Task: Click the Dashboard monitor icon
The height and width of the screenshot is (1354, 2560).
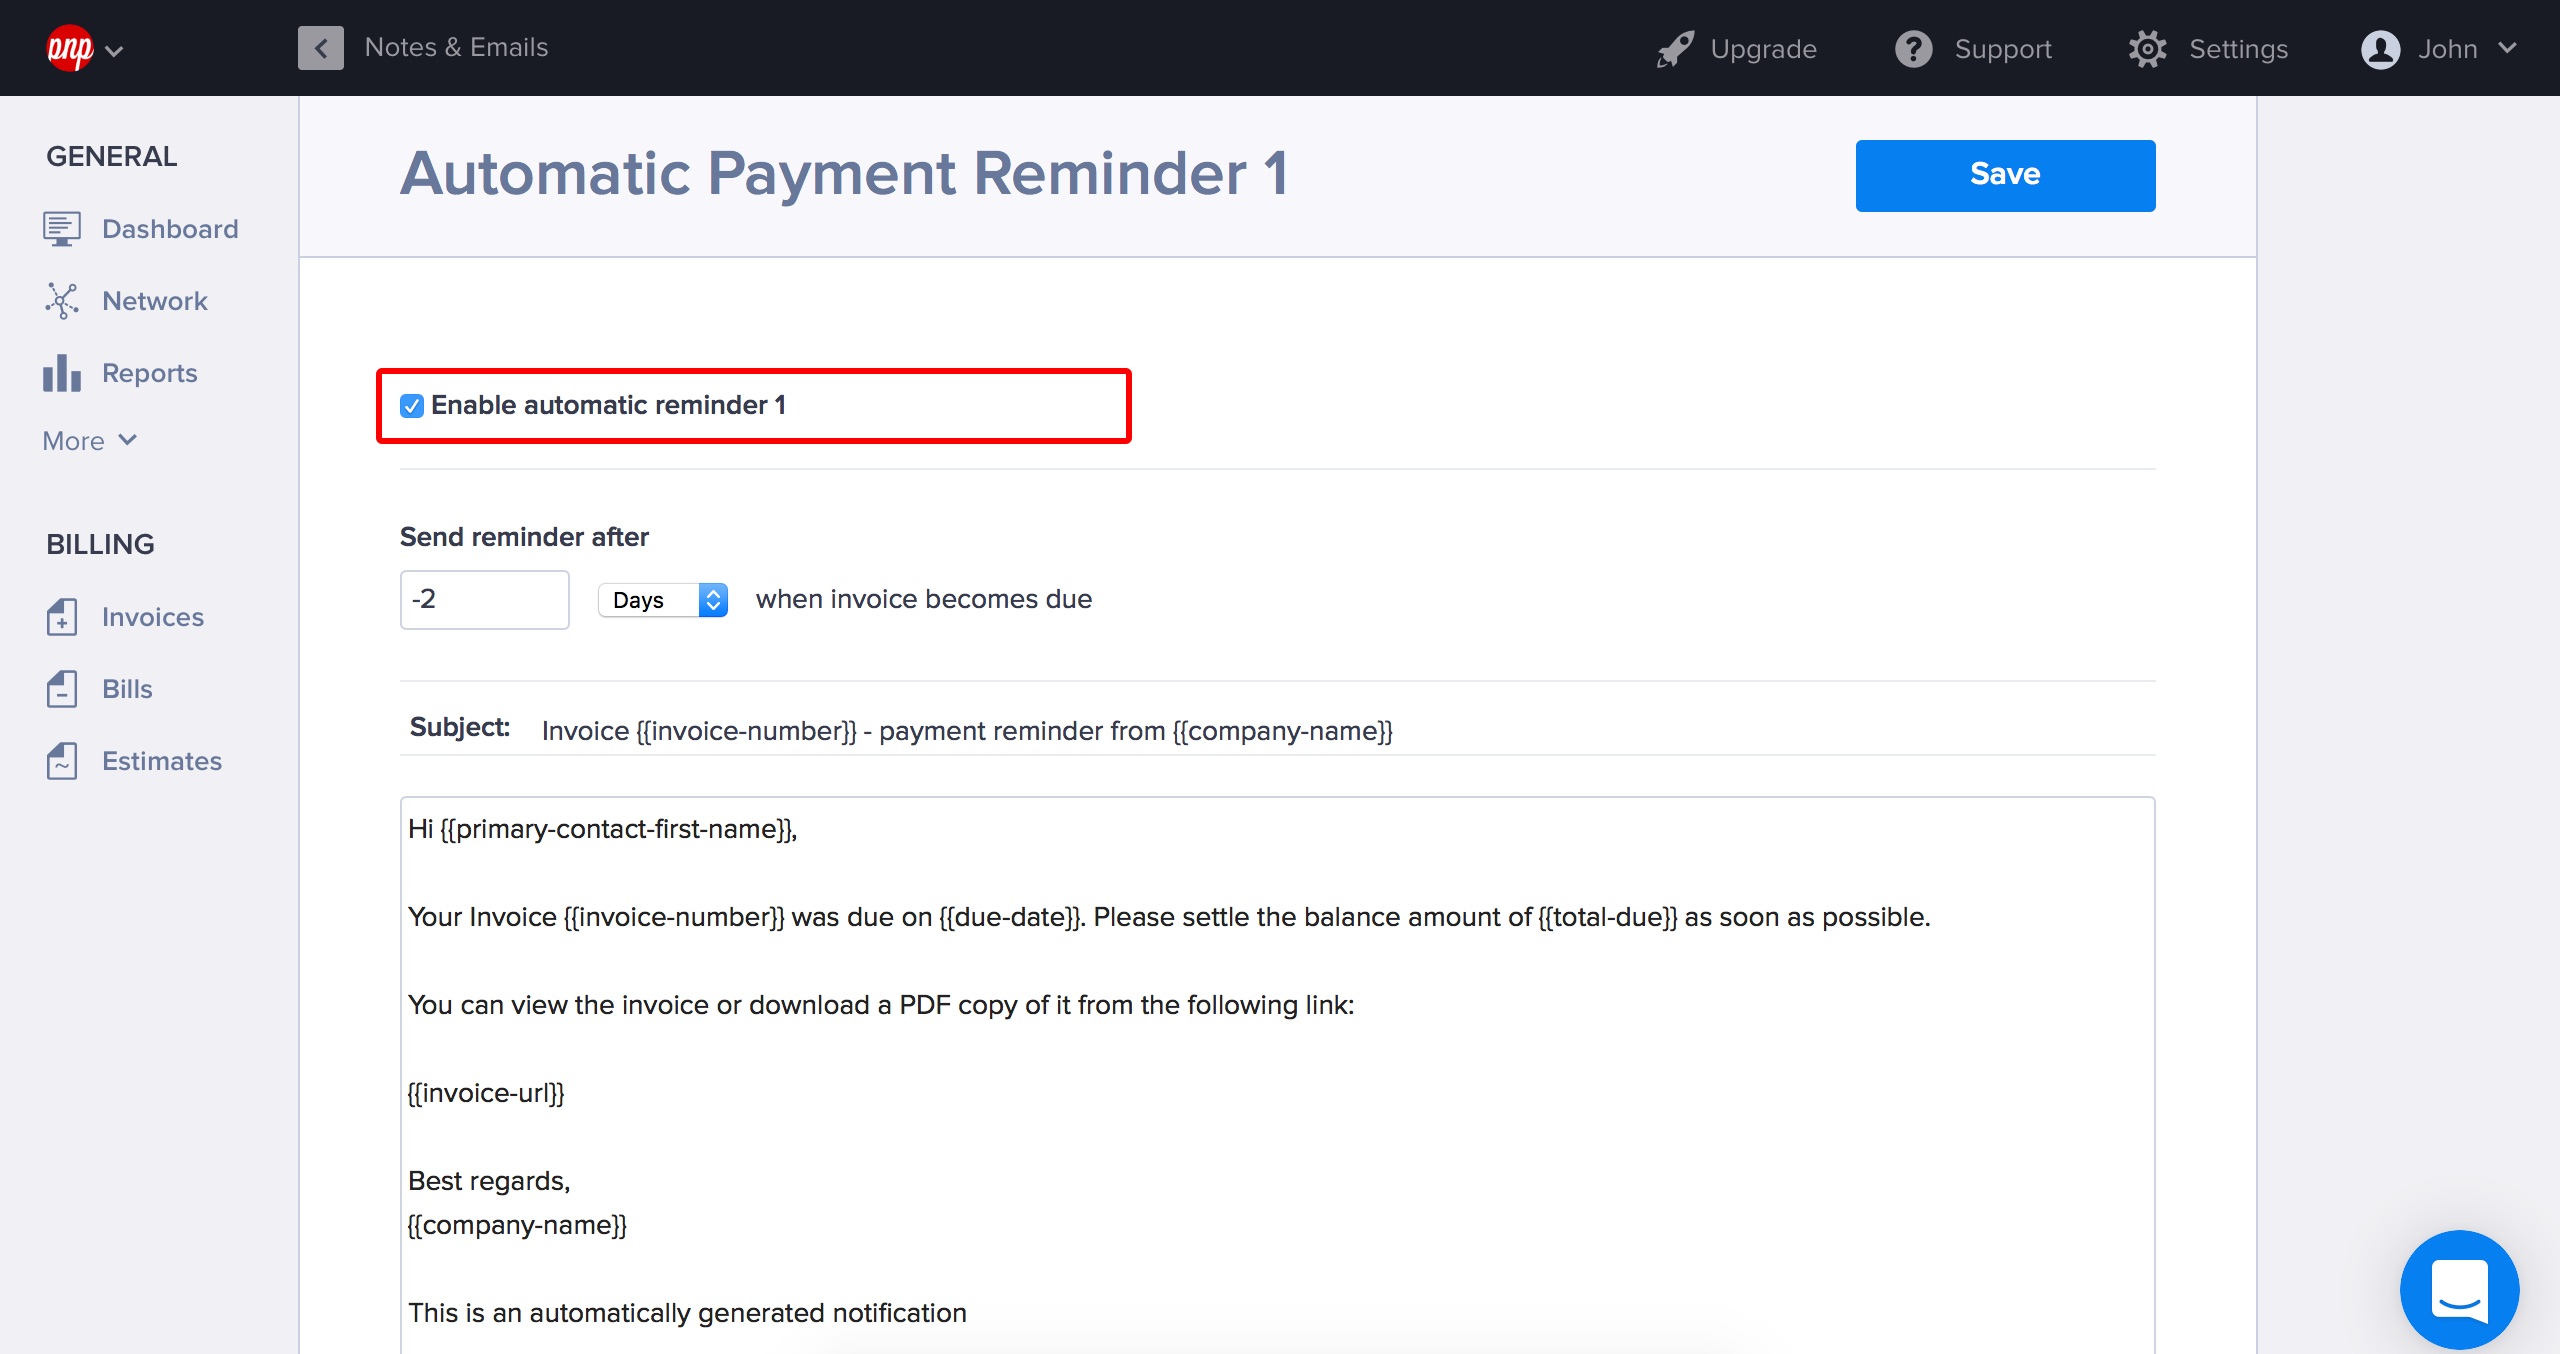Action: click(x=61, y=229)
